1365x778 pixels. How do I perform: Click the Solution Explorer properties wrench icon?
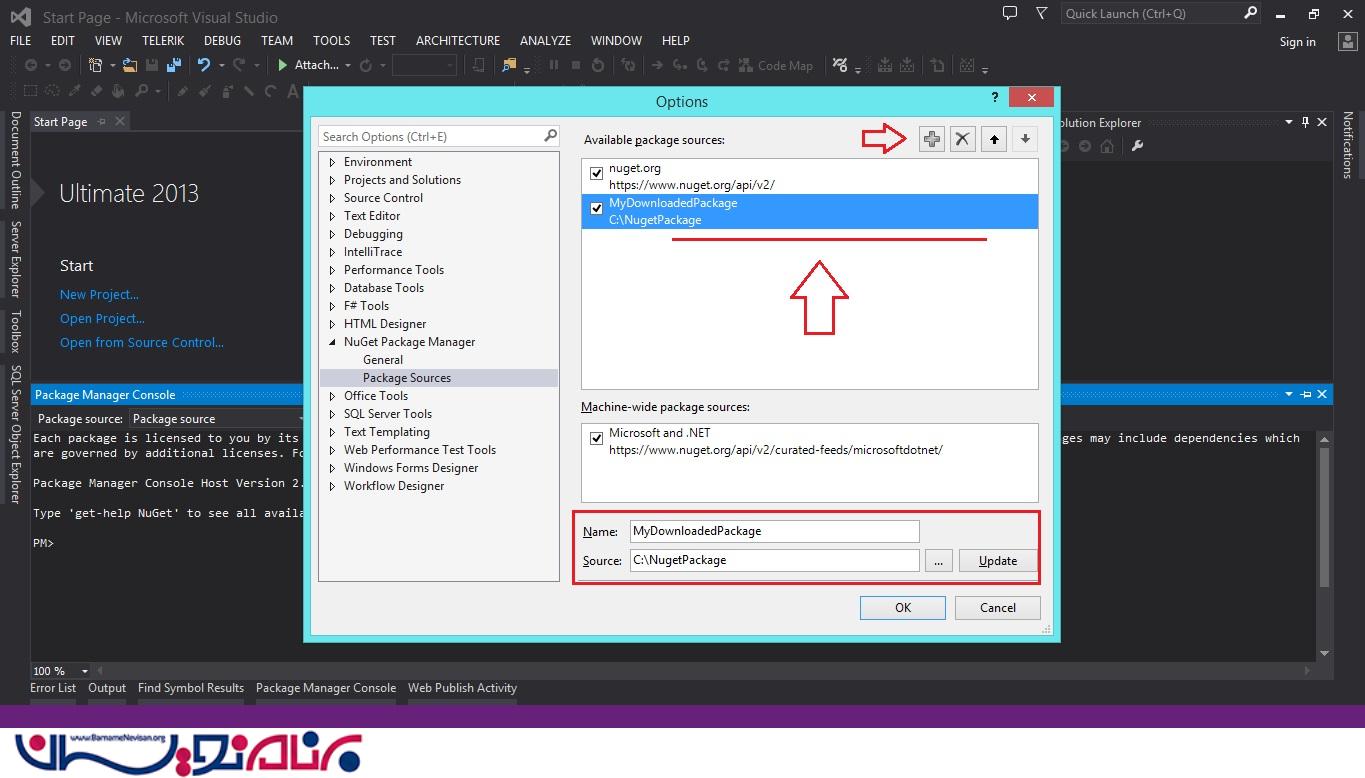(x=1137, y=146)
